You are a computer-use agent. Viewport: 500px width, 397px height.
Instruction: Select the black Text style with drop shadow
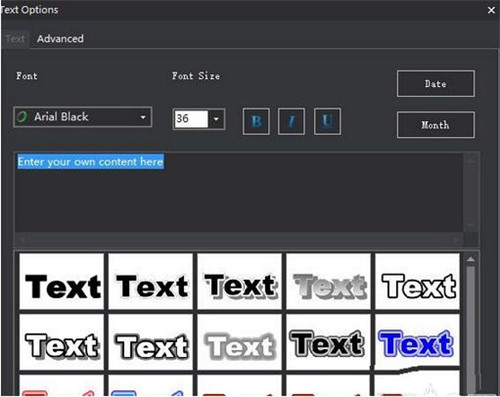(239, 281)
